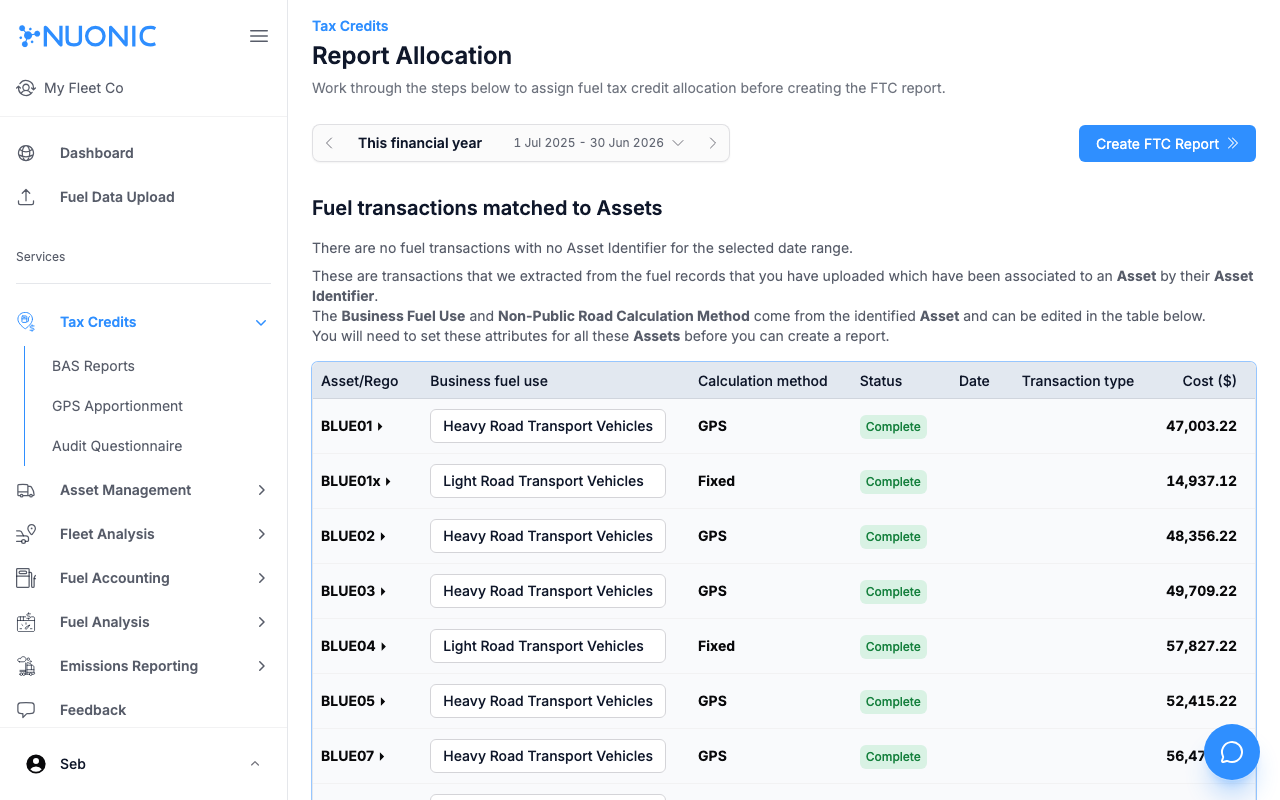The image size is (1280, 800).
Task: Open the chat support bubble
Action: pos(1232,752)
